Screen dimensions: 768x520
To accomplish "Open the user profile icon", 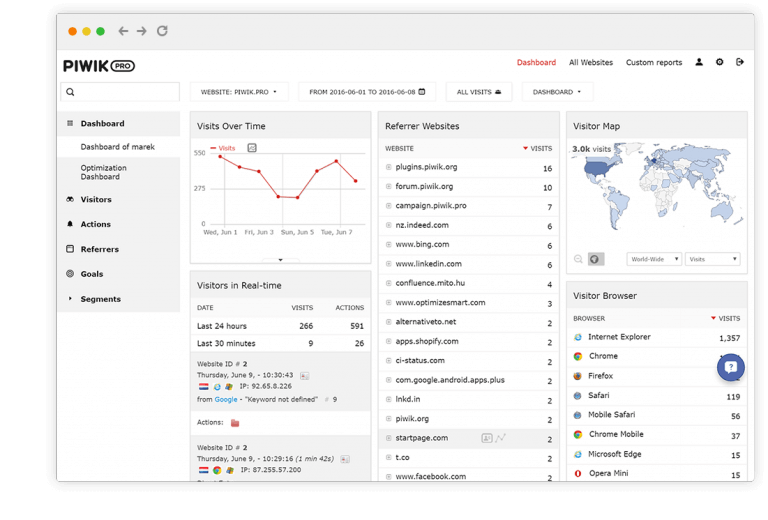I will point(699,62).
